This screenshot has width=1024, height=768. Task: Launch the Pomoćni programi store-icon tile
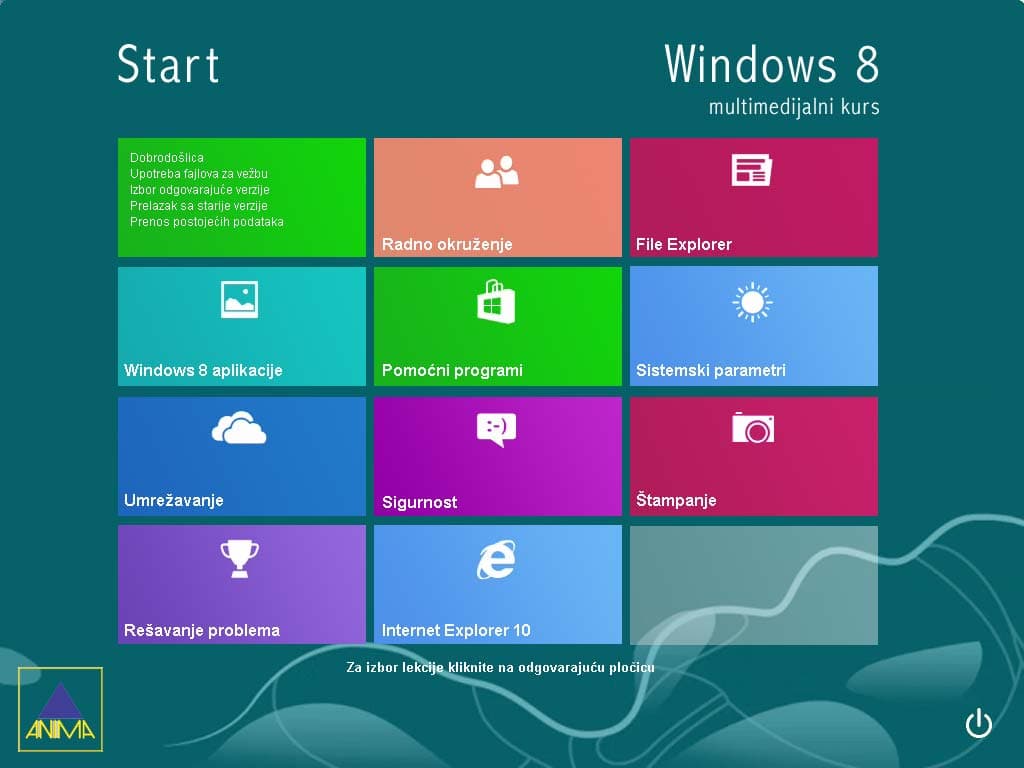497,325
